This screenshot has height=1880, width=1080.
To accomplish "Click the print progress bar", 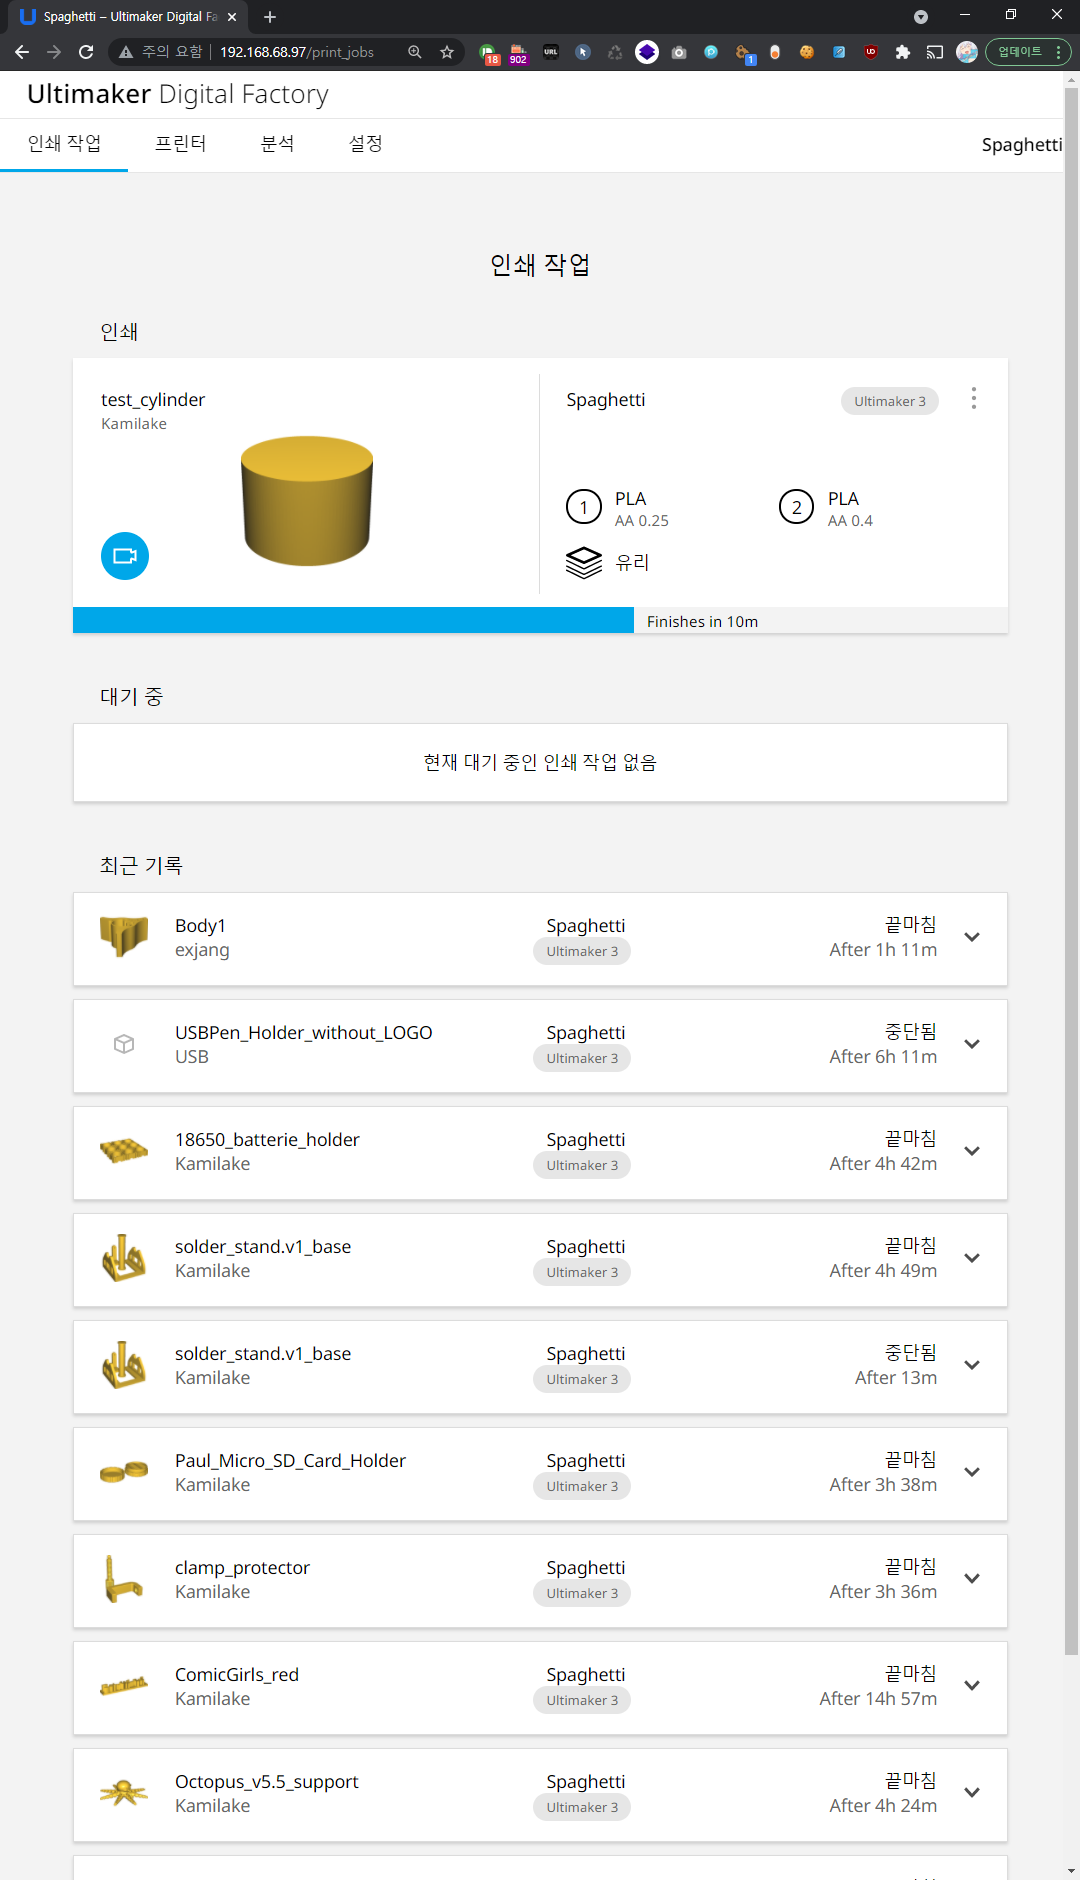I will 540,621.
